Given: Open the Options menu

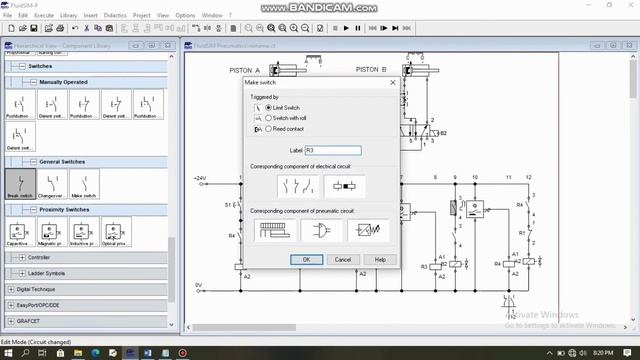Looking at the screenshot, I should tap(185, 16).
